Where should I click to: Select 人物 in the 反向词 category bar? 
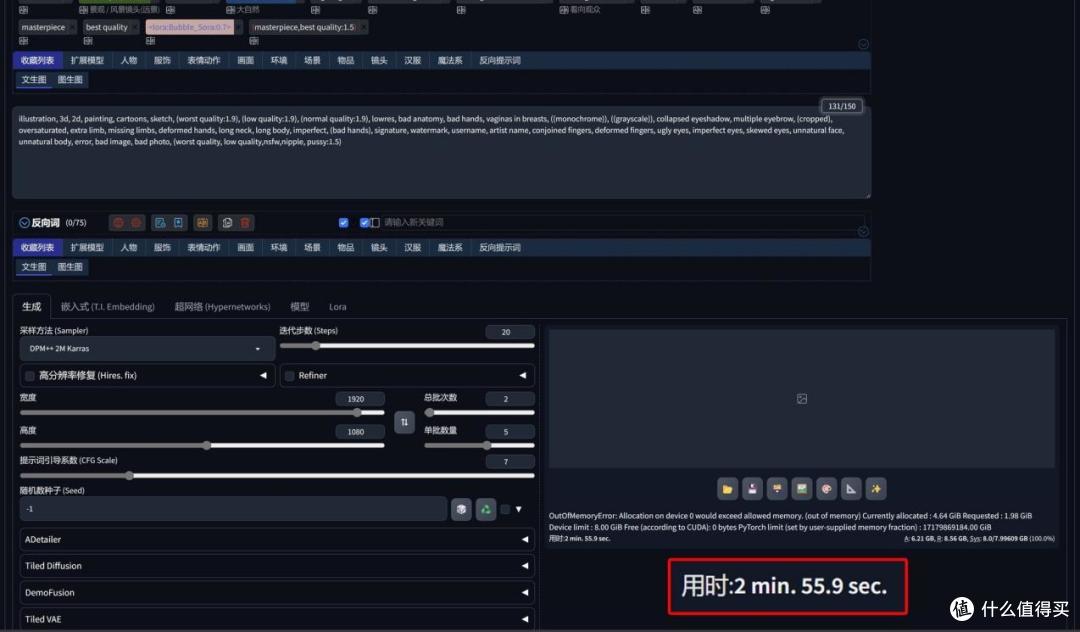(129, 248)
